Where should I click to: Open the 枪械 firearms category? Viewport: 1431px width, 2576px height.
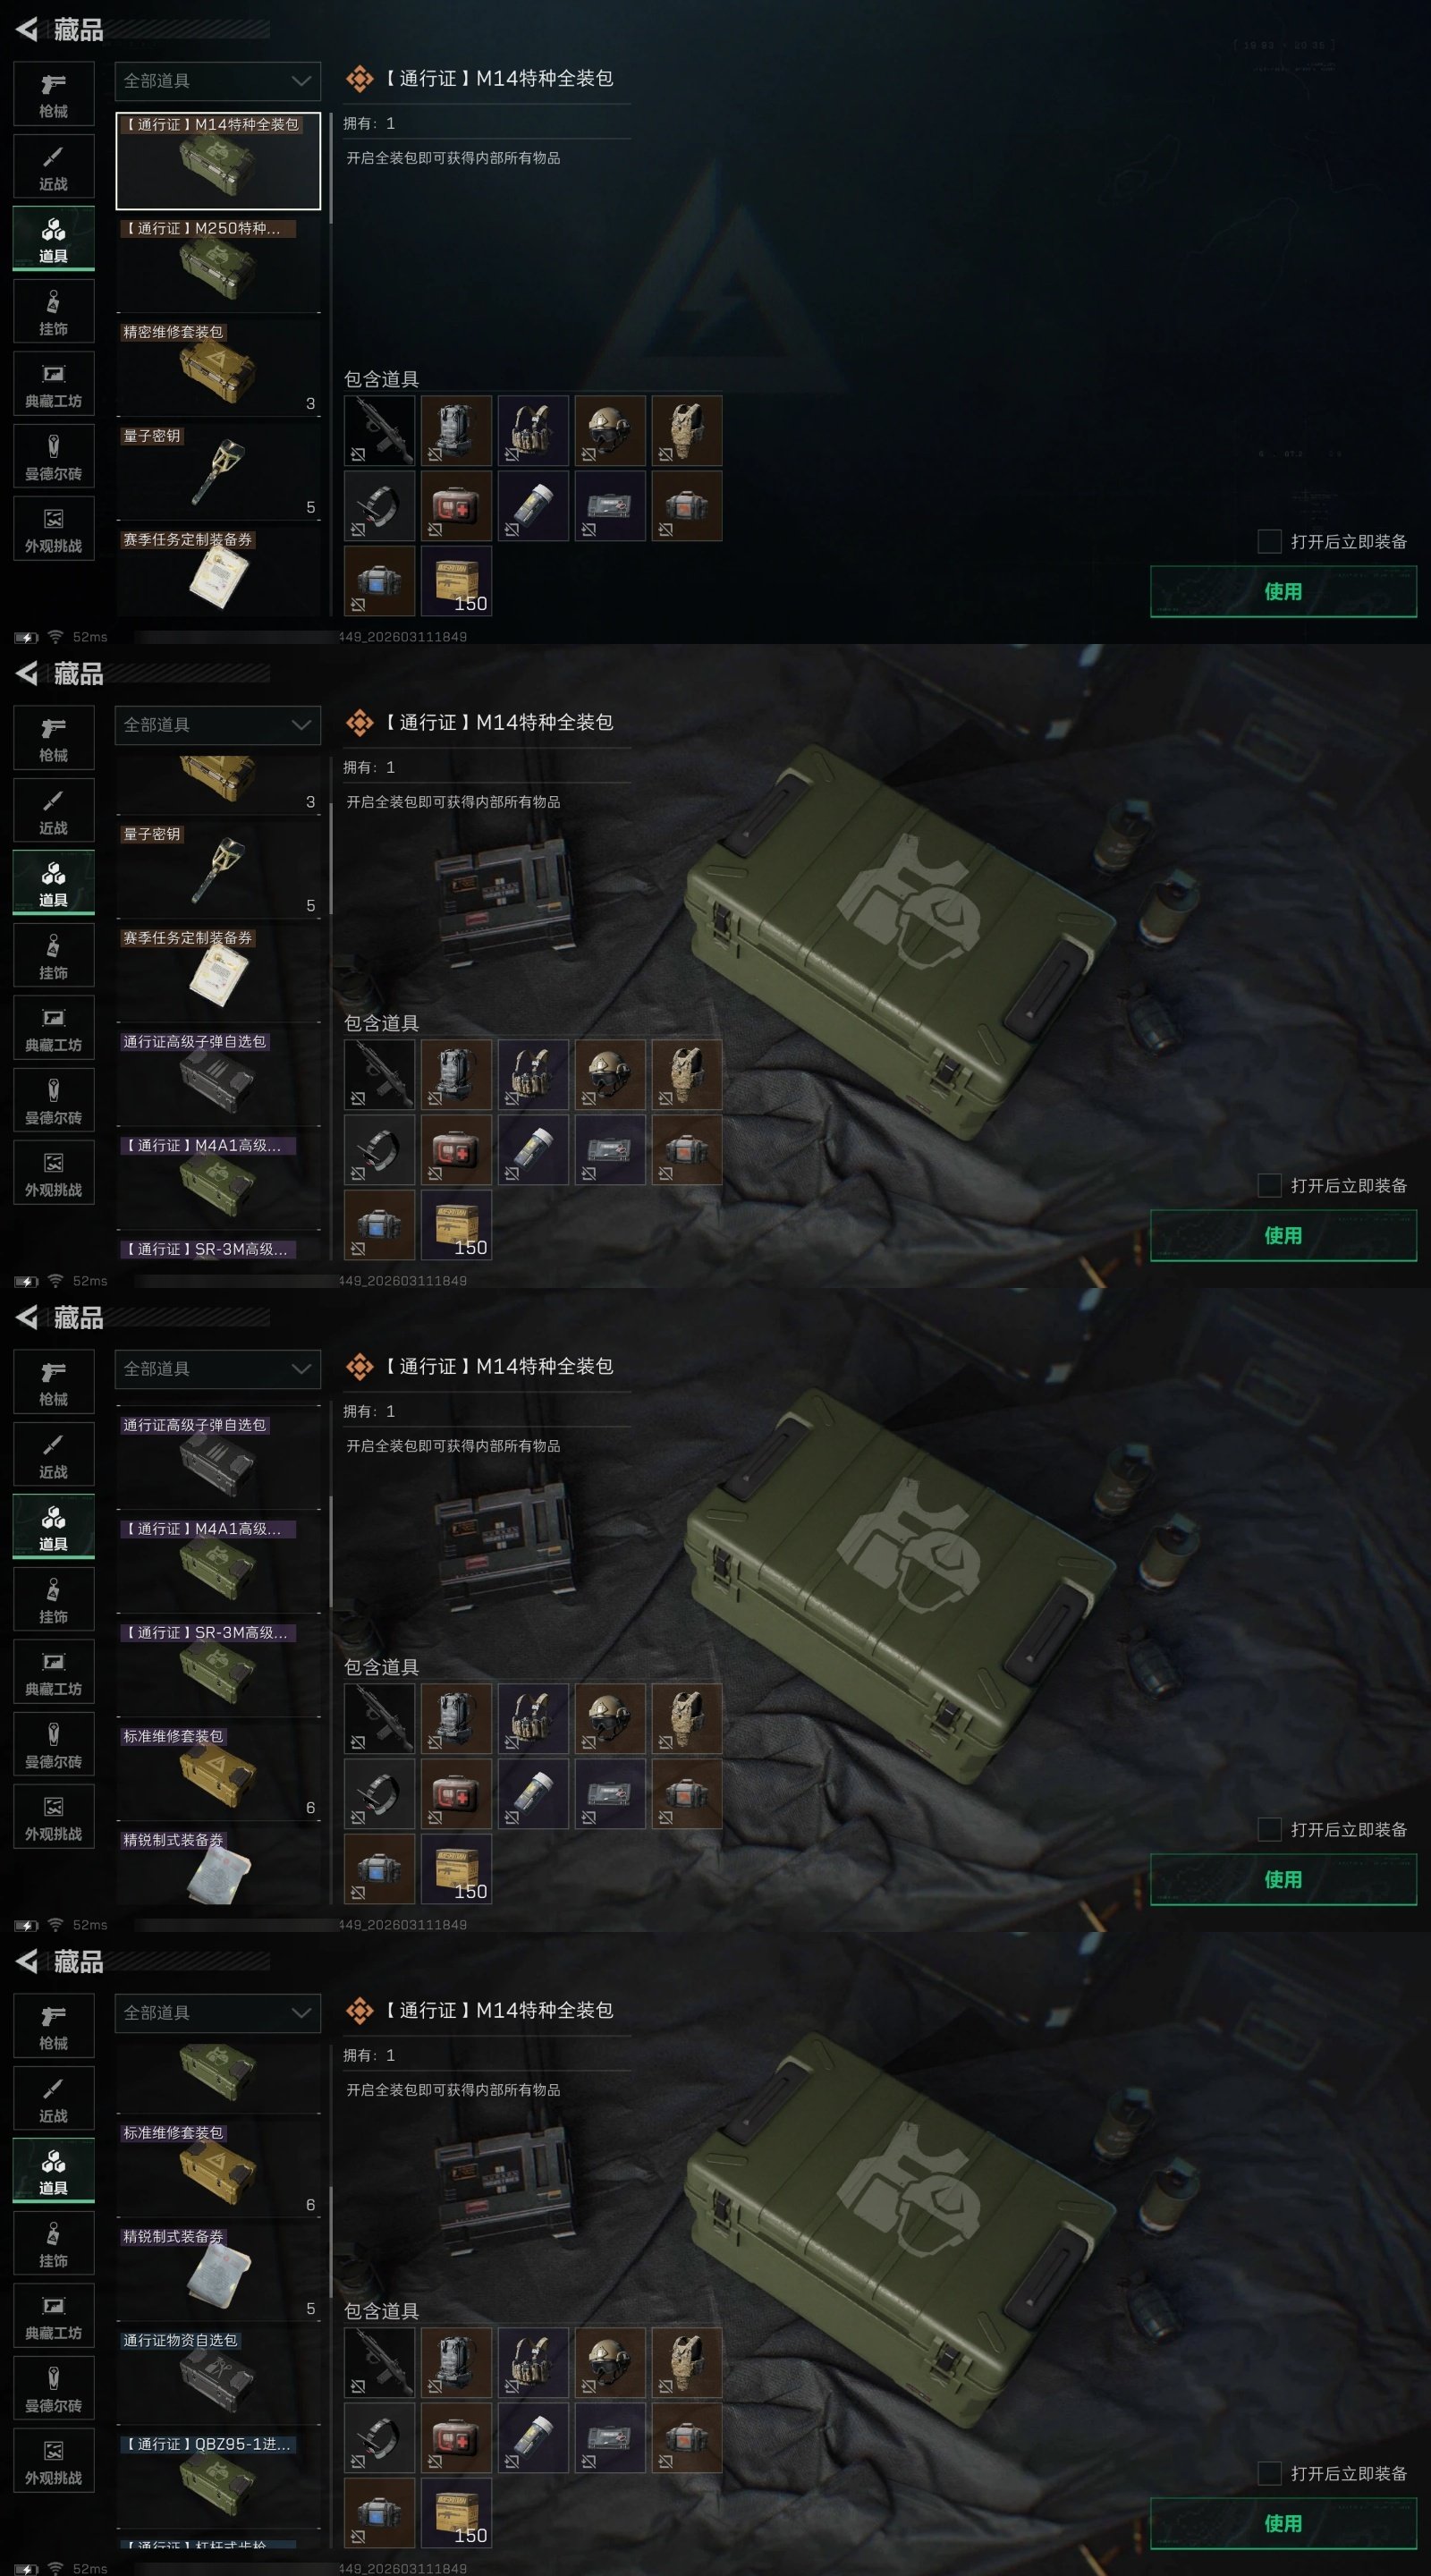54,94
